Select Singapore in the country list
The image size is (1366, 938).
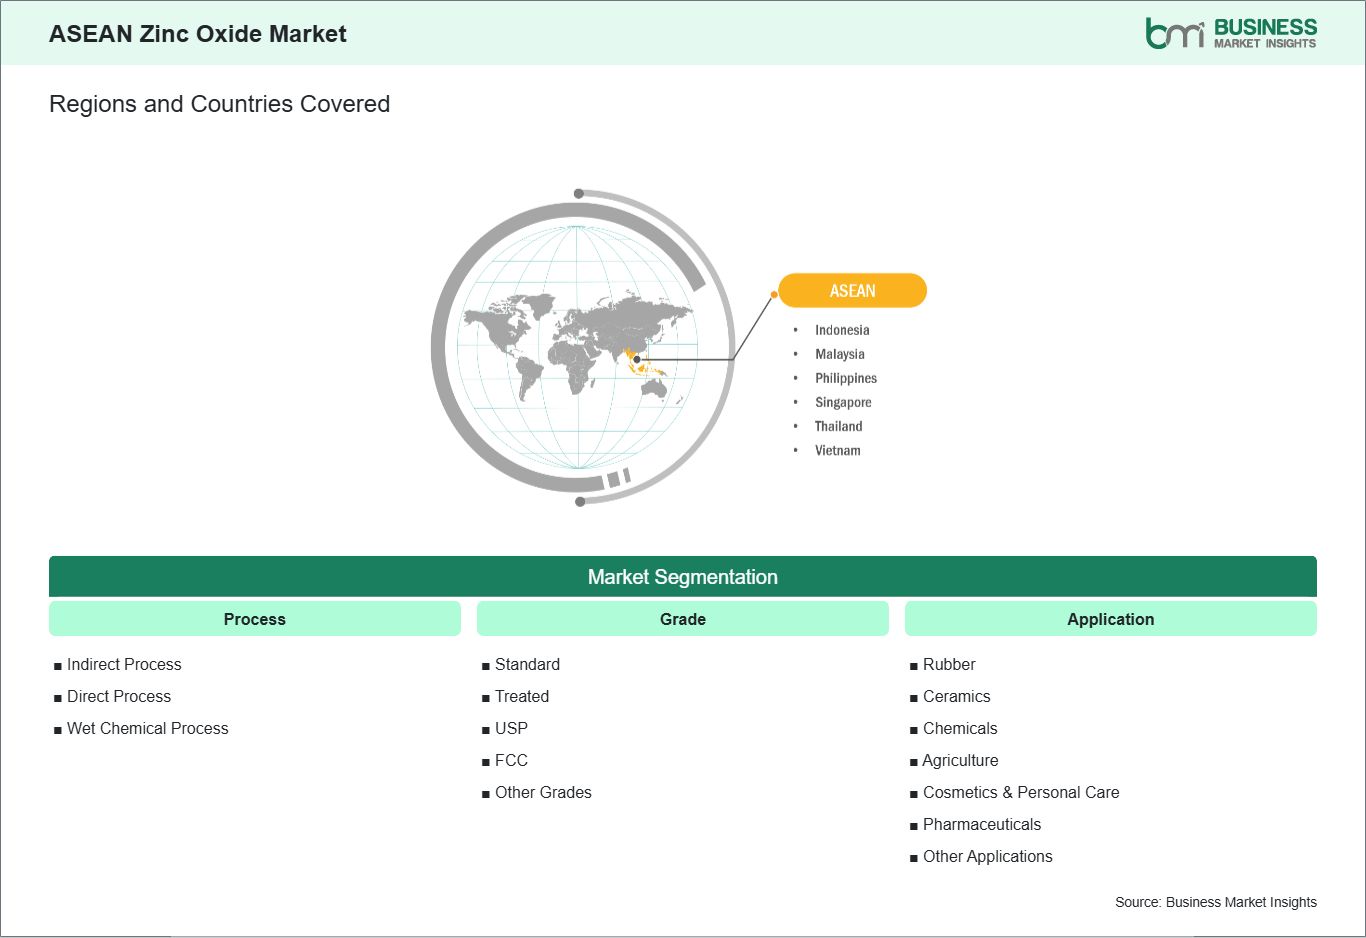pyautogui.click(x=843, y=402)
